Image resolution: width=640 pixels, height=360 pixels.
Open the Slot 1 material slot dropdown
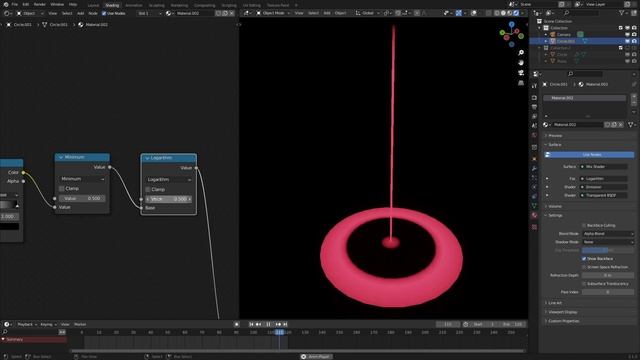click(149, 13)
